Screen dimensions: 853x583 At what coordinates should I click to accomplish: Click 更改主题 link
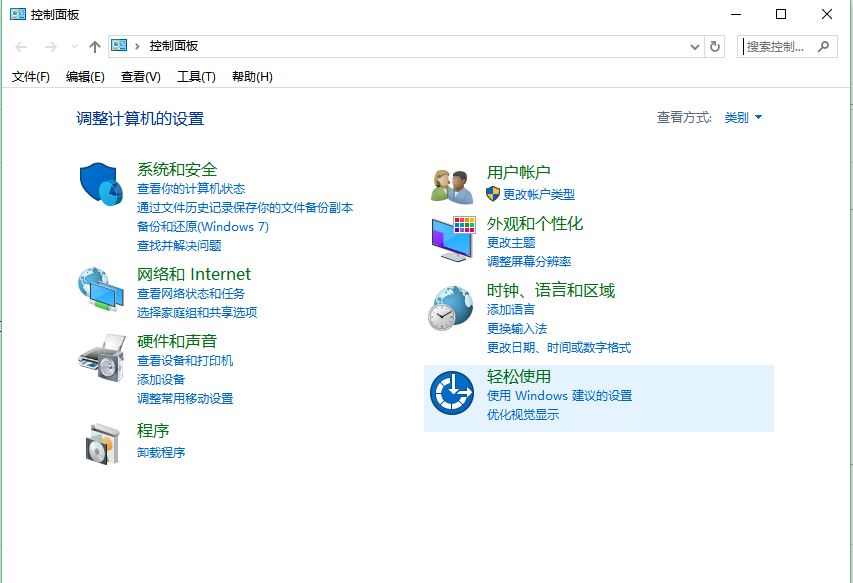click(511, 243)
